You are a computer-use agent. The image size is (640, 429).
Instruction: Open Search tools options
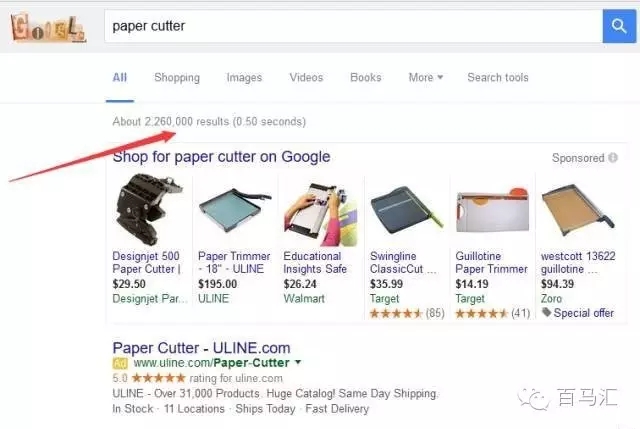tap(498, 77)
